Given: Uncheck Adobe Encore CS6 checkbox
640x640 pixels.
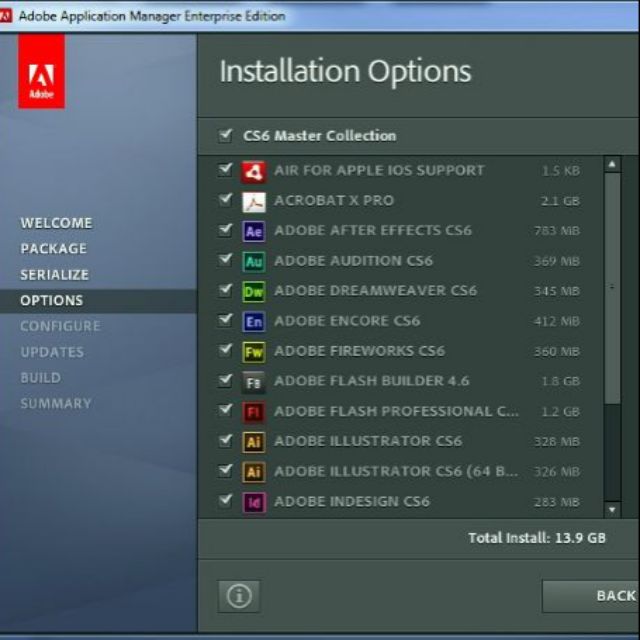Looking at the screenshot, I should 225,319.
